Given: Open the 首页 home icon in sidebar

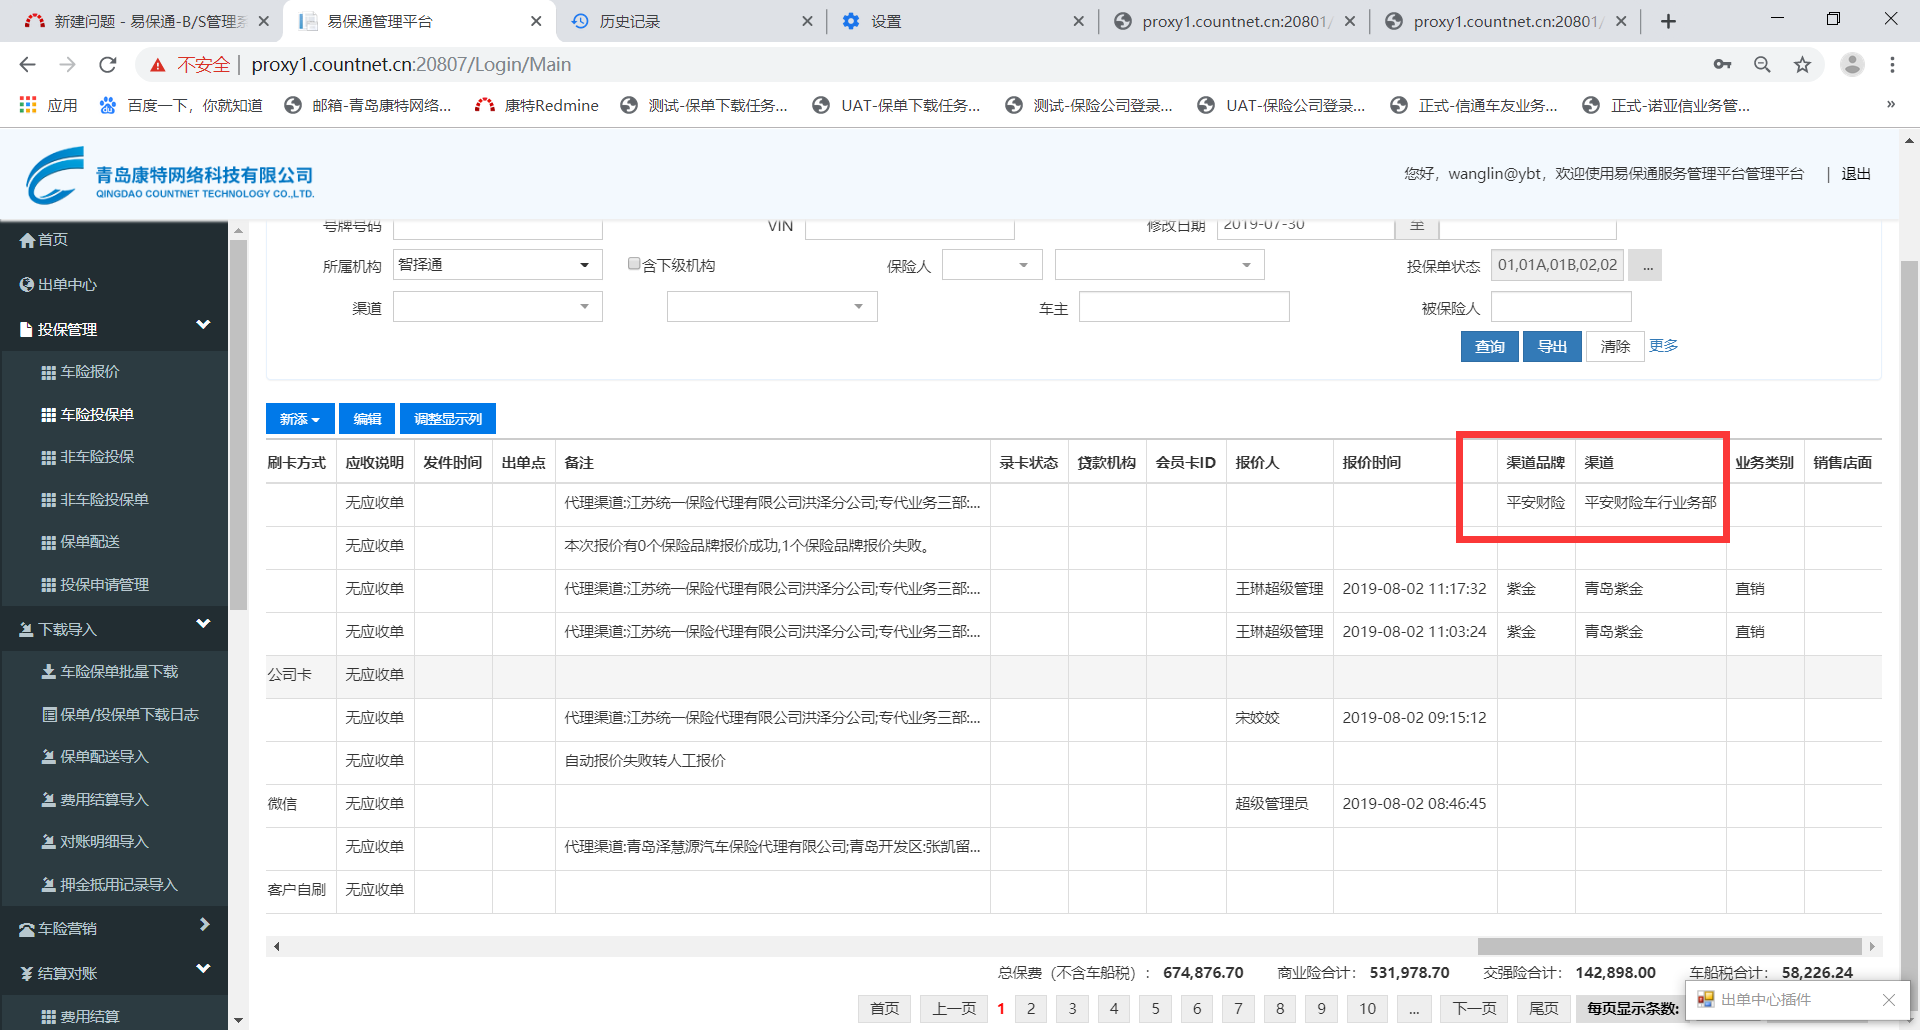Looking at the screenshot, I should pos(28,240).
